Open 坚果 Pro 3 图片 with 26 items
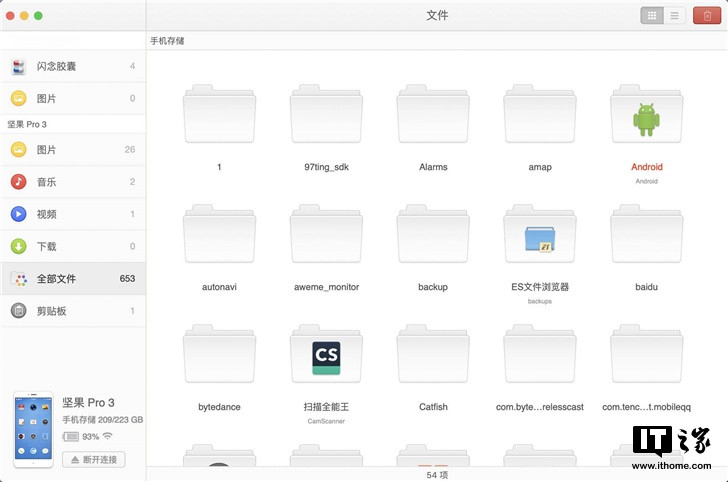 click(73, 150)
